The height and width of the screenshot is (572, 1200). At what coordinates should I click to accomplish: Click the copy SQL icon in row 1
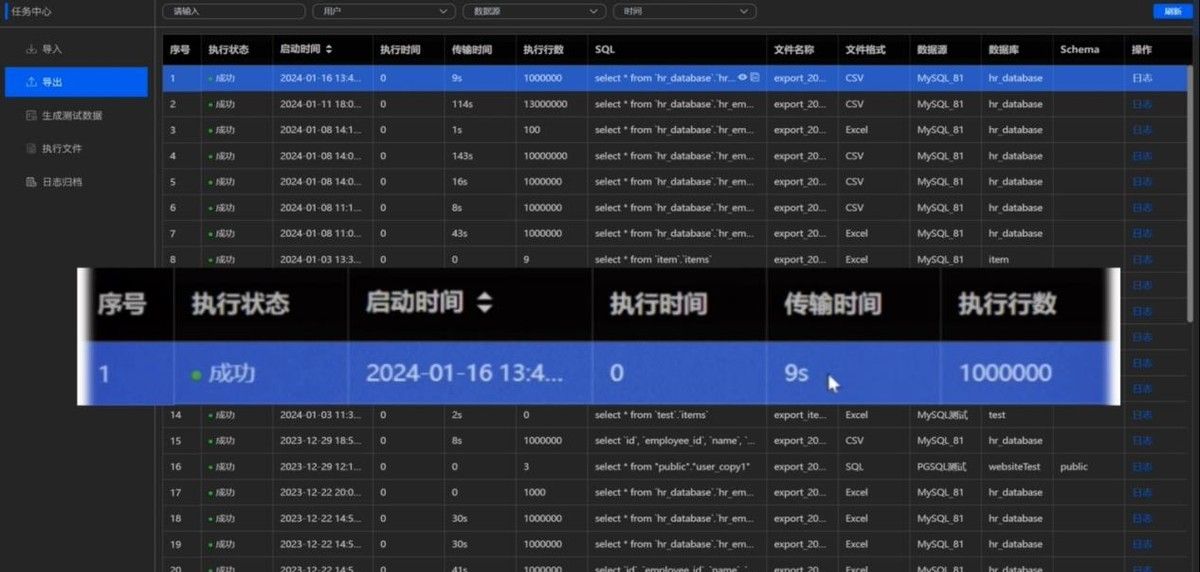pos(755,77)
